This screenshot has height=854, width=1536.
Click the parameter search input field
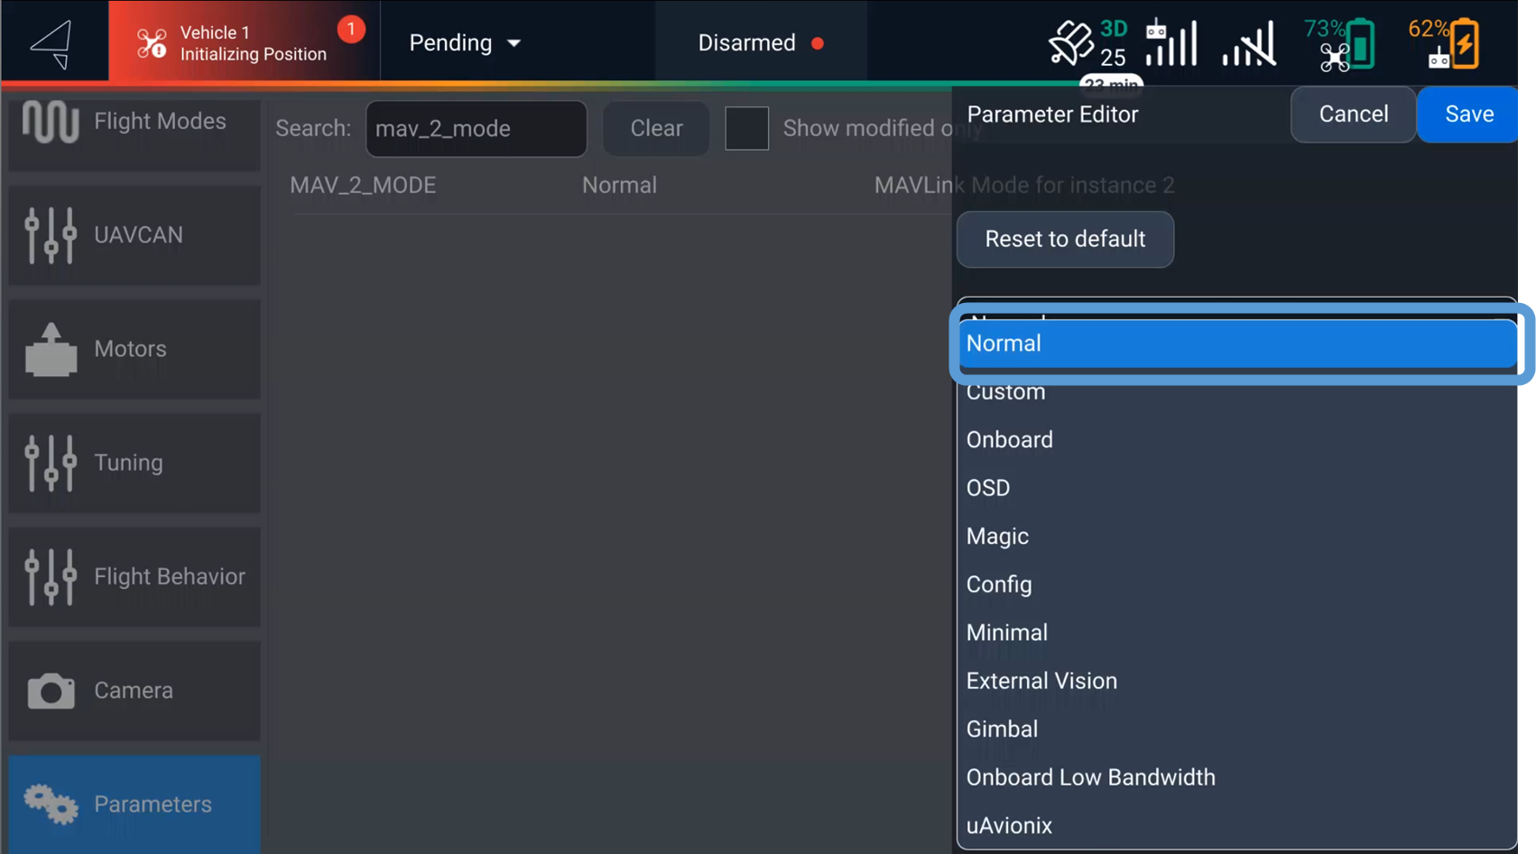476,129
